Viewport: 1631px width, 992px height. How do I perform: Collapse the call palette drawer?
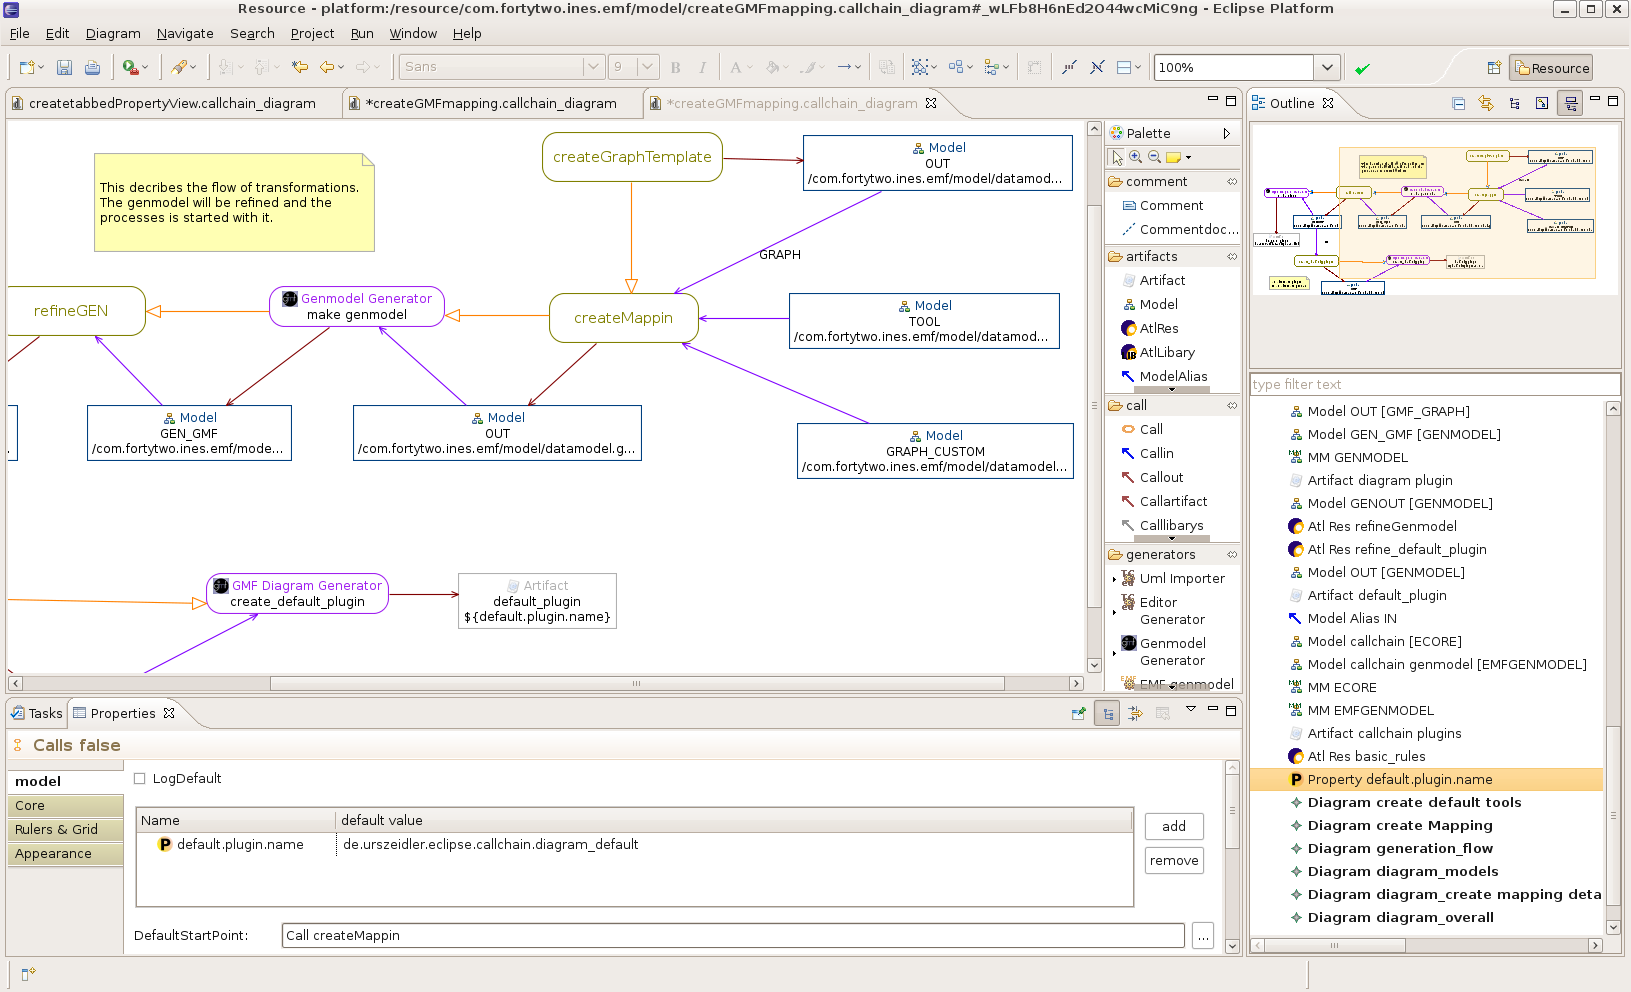[x=1173, y=405]
